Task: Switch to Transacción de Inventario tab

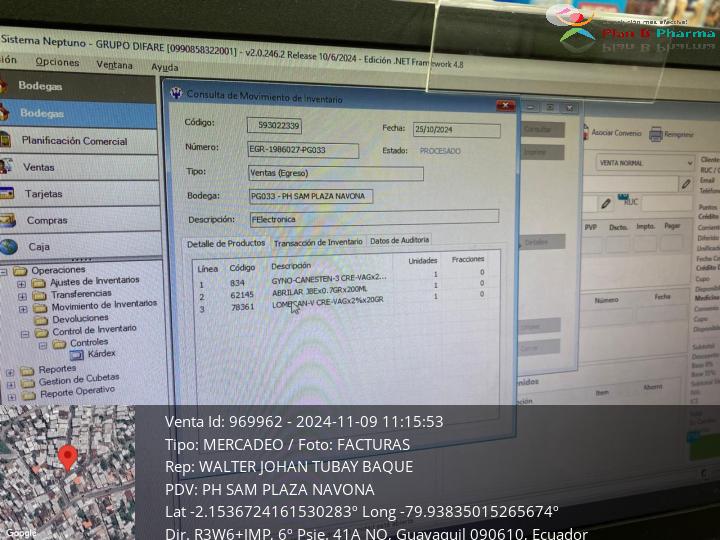Action: tap(318, 242)
